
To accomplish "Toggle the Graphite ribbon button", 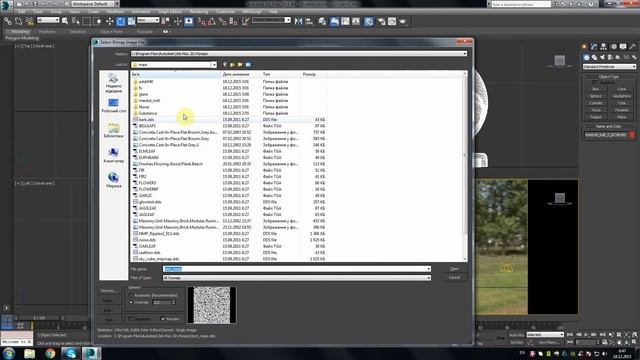I will [335, 21].
